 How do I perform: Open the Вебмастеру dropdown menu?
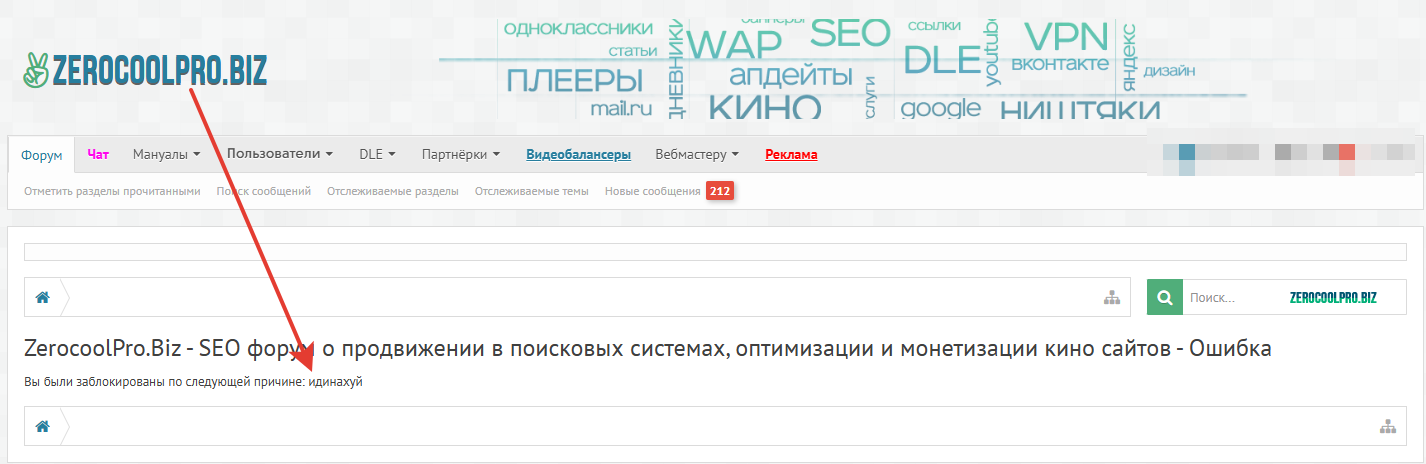click(x=697, y=155)
